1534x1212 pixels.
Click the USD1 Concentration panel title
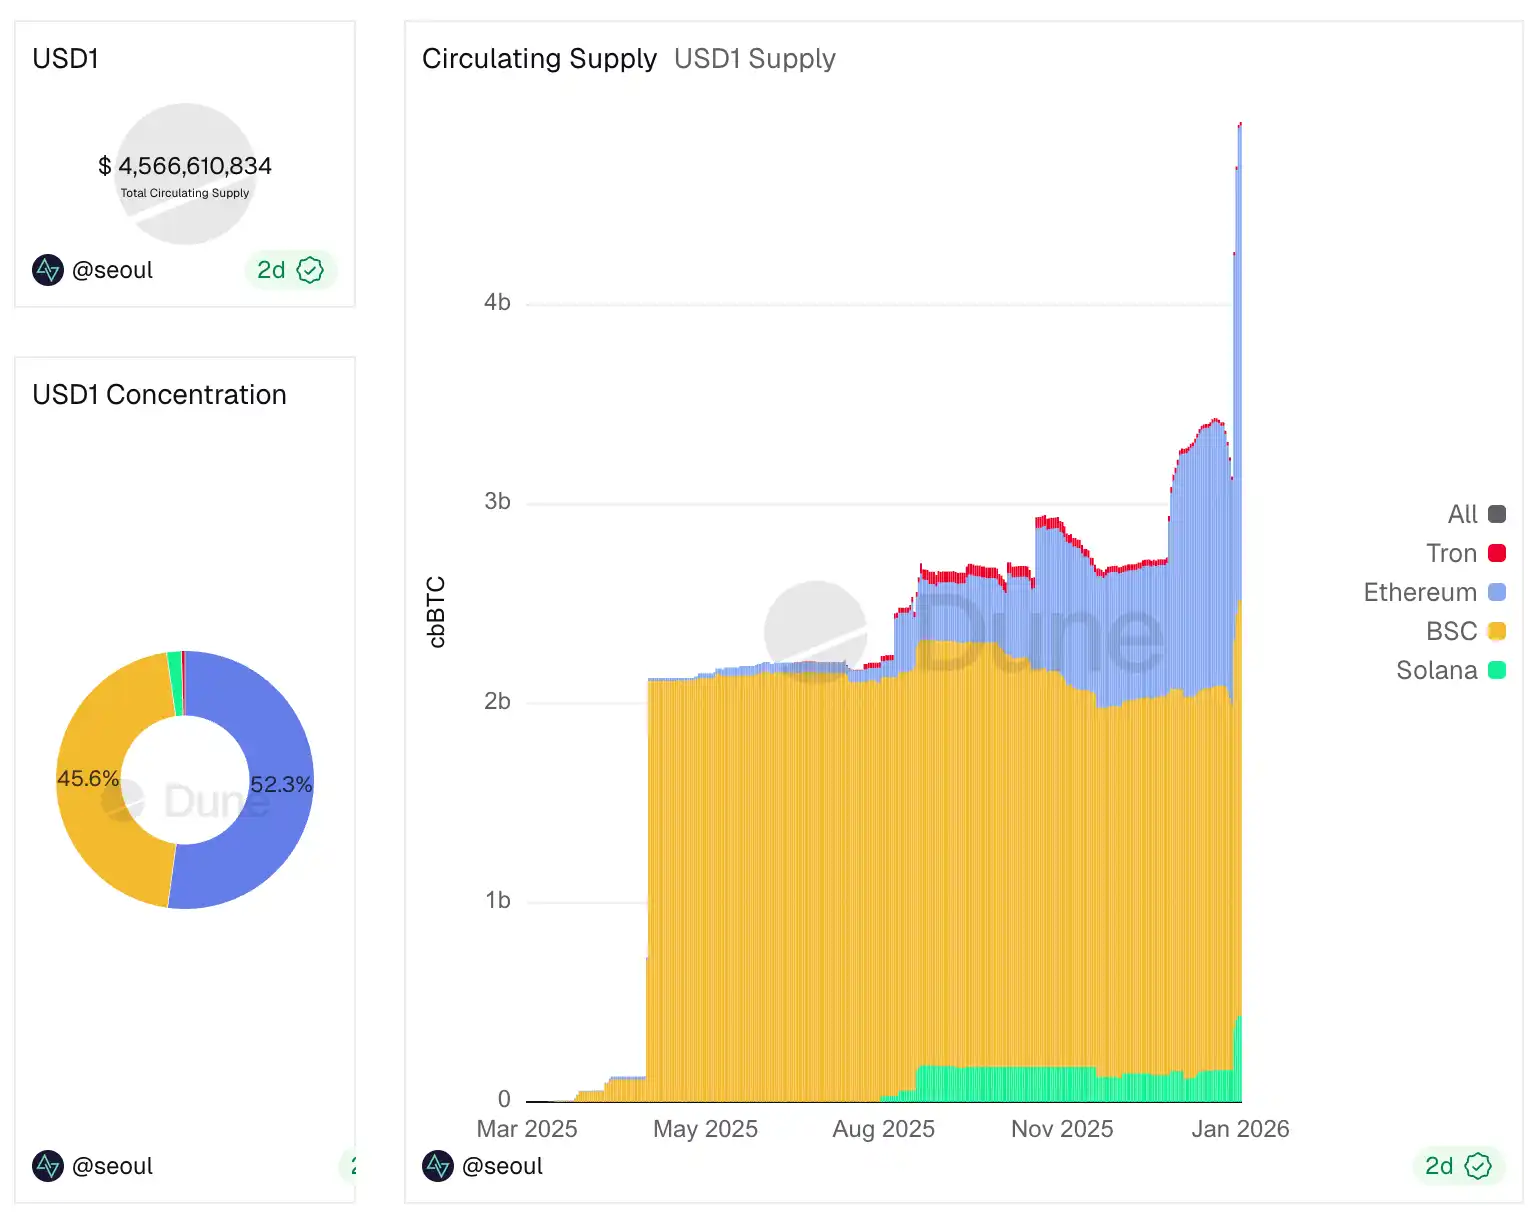point(159,395)
